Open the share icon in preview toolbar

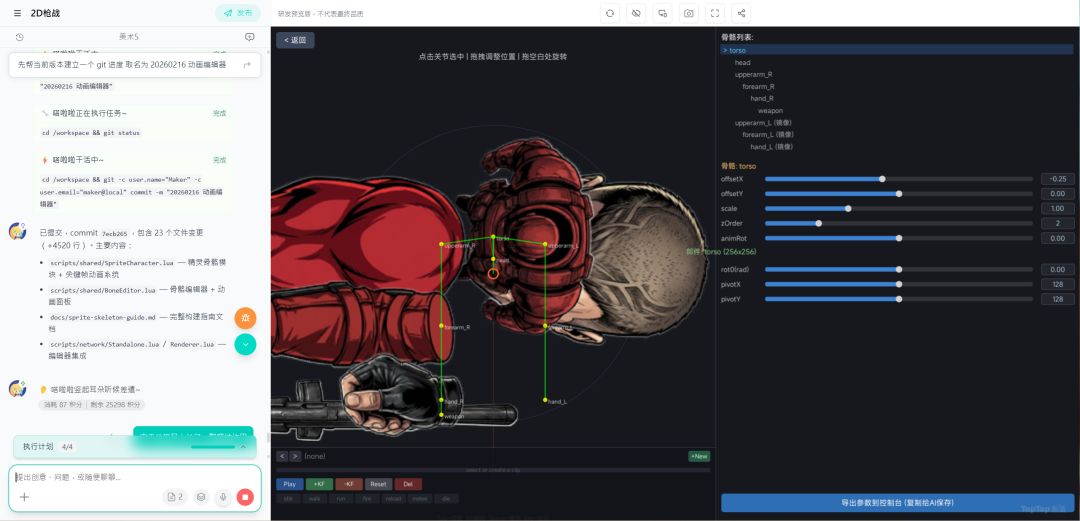click(741, 13)
